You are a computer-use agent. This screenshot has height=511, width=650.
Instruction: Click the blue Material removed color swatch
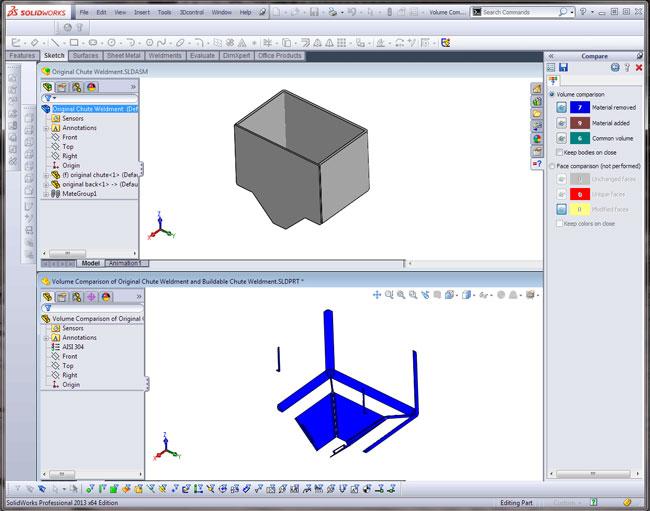(x=580, y=107)
